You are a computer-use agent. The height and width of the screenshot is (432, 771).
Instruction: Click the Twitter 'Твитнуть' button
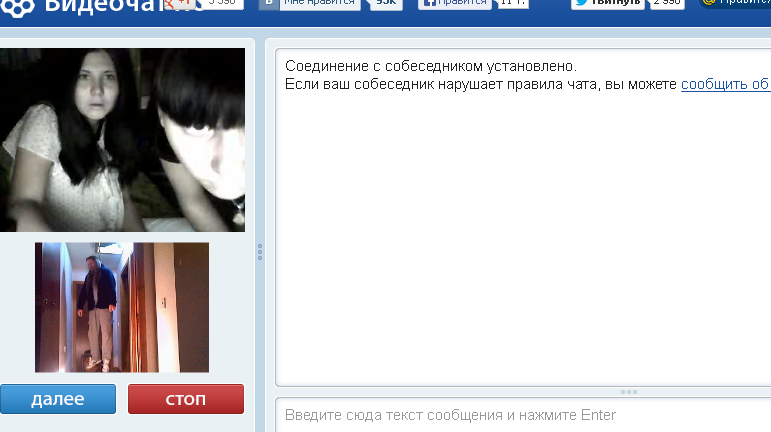pyautogui.click(x=608, y=3)
